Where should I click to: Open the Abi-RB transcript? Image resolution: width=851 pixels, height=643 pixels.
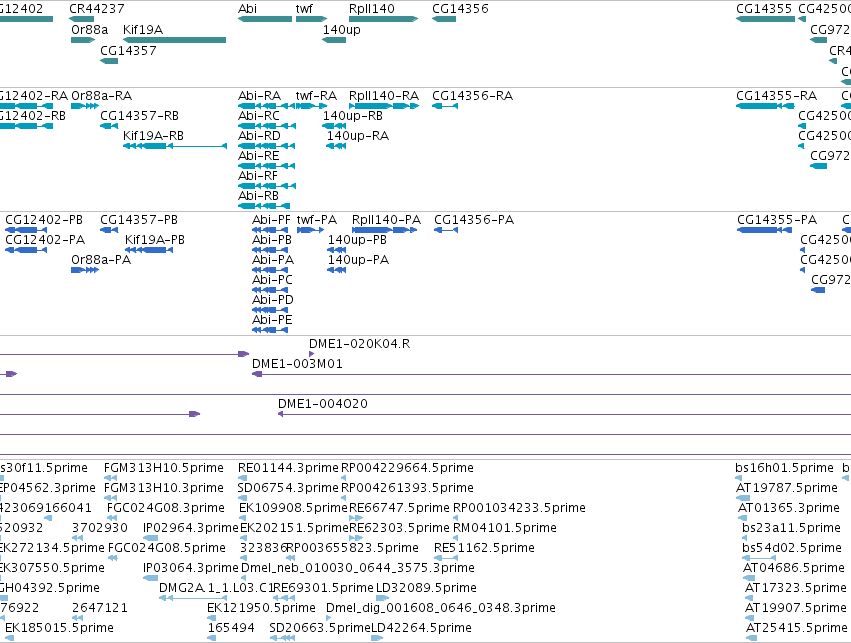pos(264,206)
